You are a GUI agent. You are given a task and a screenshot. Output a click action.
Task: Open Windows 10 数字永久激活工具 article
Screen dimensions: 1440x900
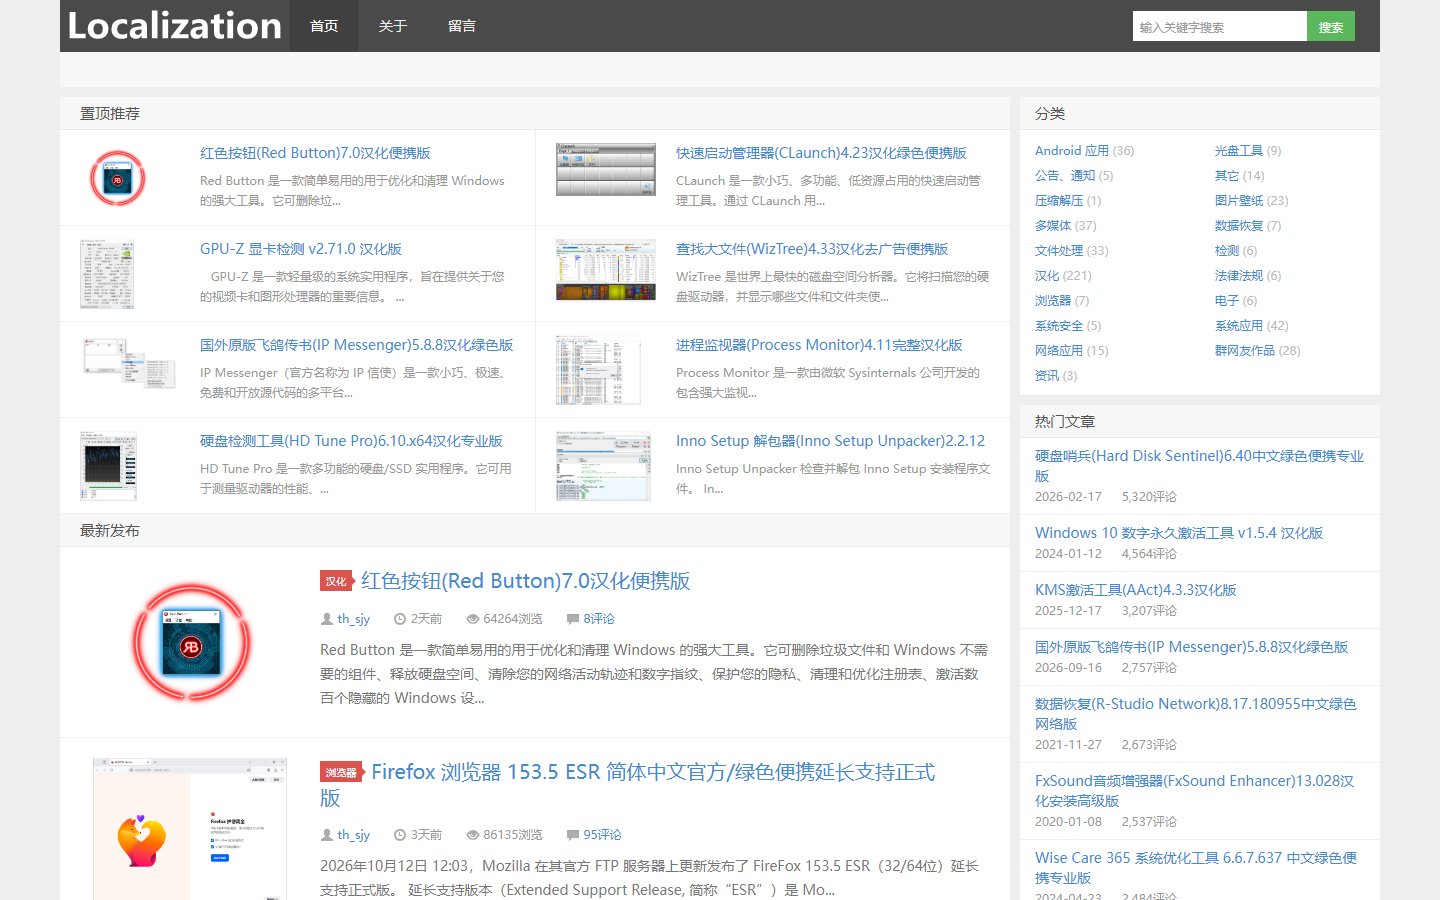pyautogui.click(x=1179, y=533)
